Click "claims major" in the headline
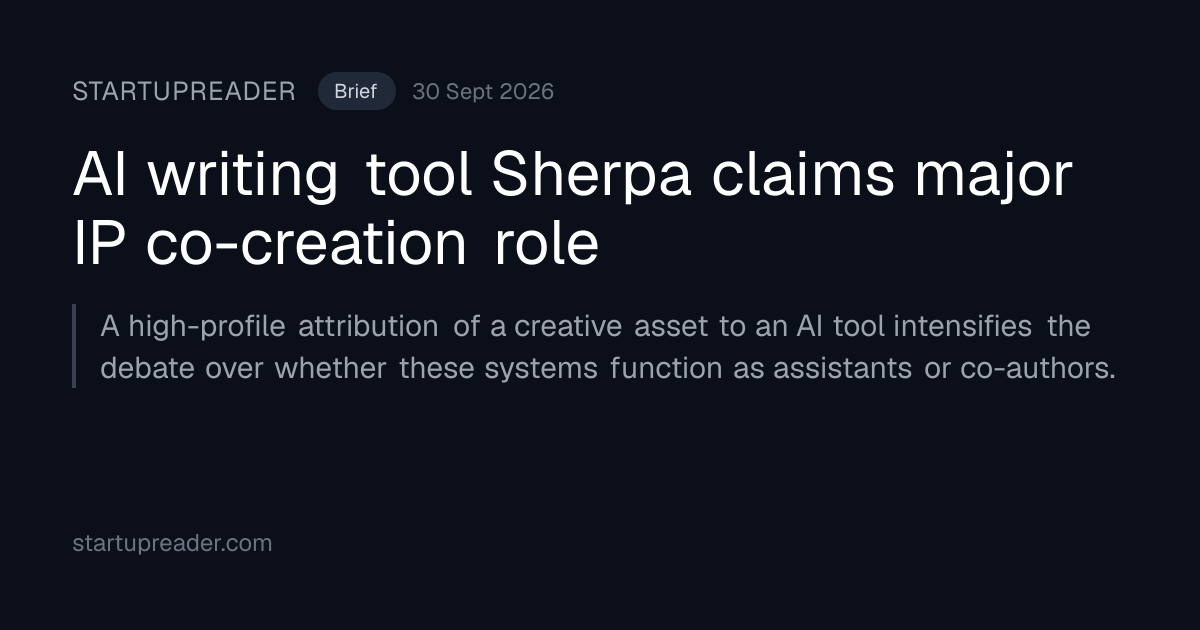The image size is (1200, 630). pos(893,176)
